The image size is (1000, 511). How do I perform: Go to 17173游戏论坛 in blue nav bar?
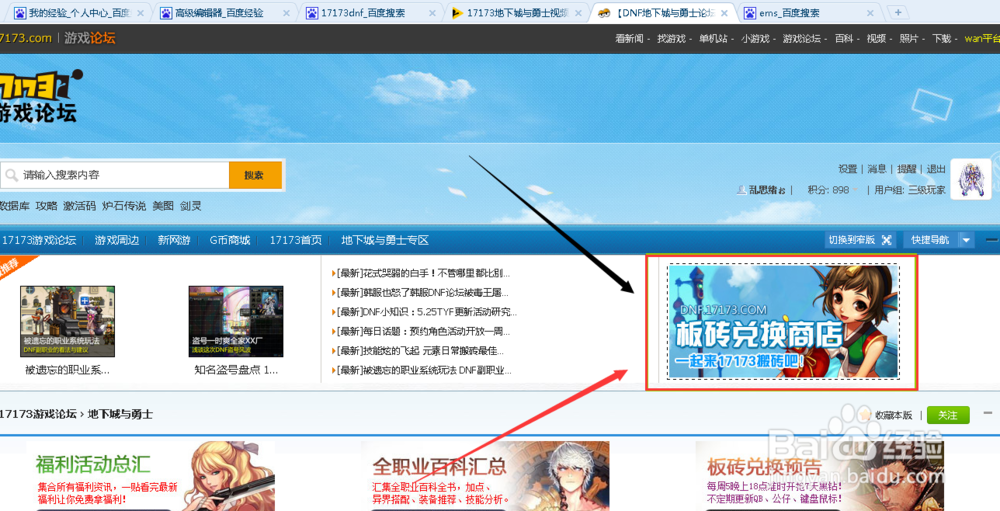39,241
